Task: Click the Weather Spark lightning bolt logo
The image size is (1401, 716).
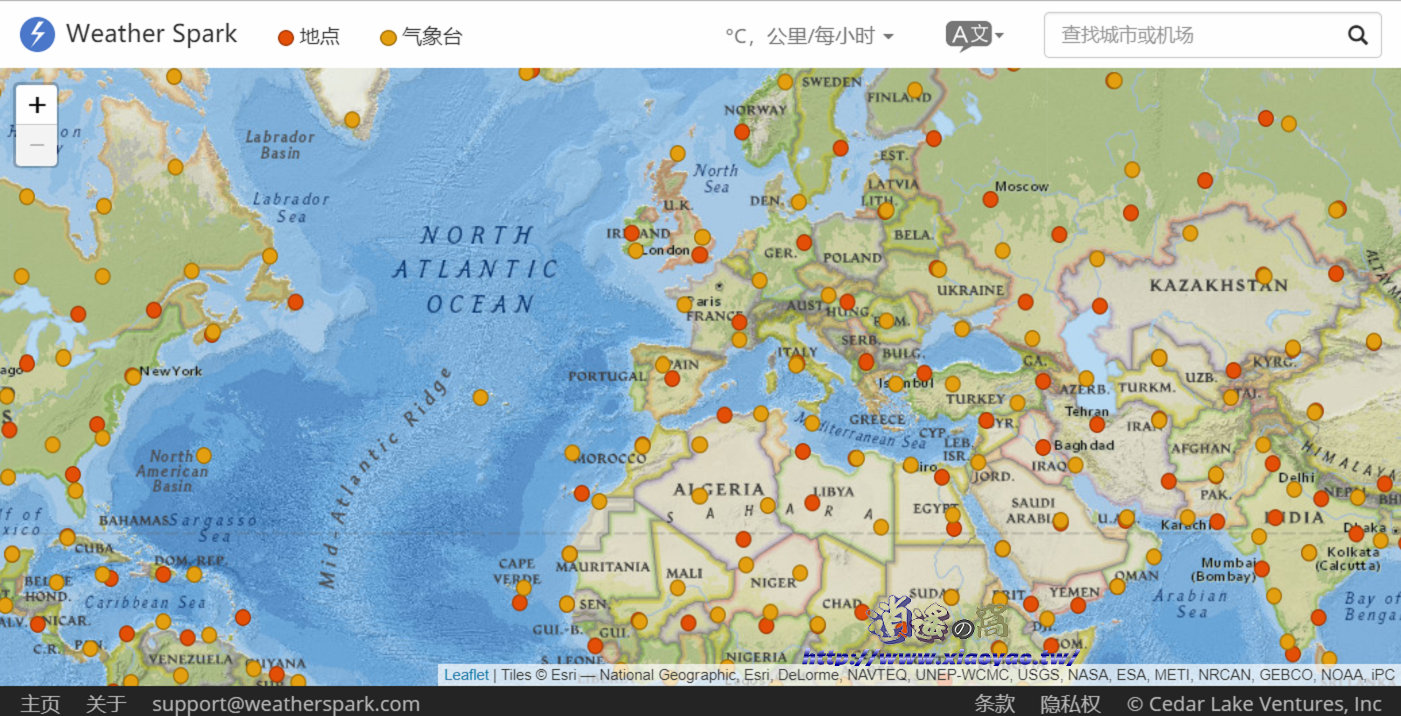Action: coord(36,33)
